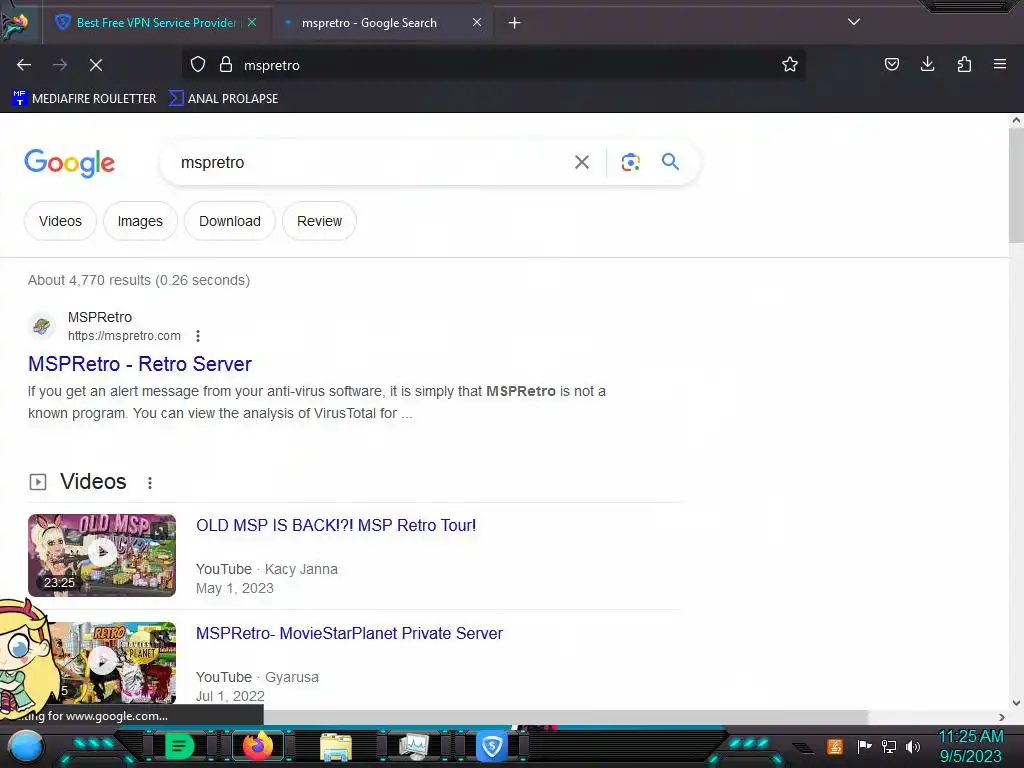The width and height of the screenshot is (1024, 768).
Task: Click the About 4,770 results text
Action: 138,280
